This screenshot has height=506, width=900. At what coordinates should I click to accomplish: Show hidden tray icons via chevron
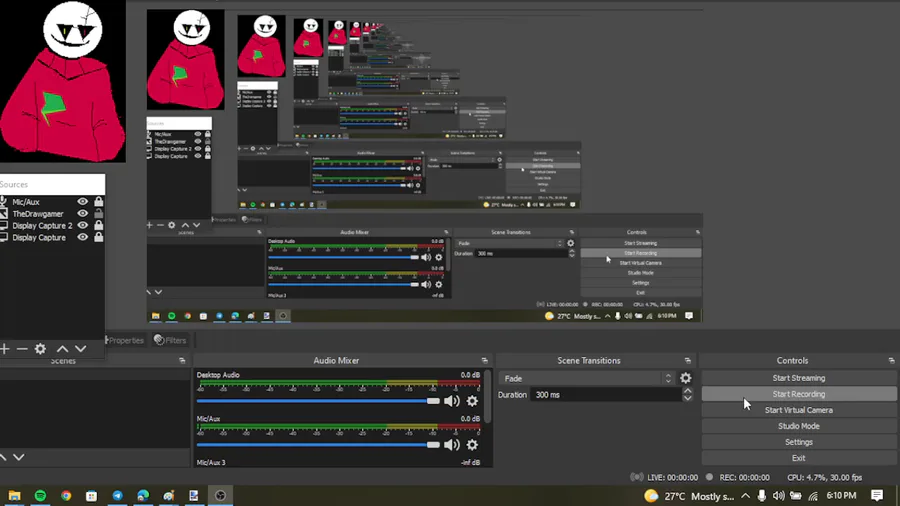coord(745,496)
